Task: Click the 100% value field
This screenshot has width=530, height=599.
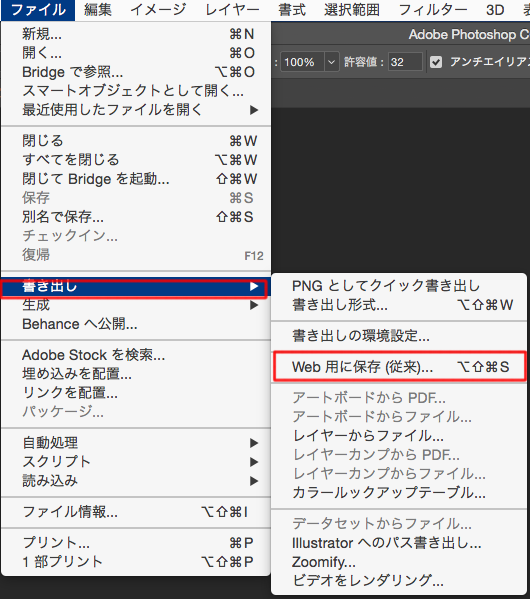Action: click(303, 62)
